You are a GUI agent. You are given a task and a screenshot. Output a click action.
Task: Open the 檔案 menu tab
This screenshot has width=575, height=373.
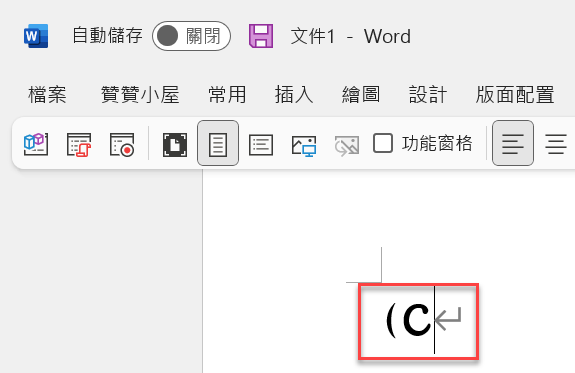(47, 95)
